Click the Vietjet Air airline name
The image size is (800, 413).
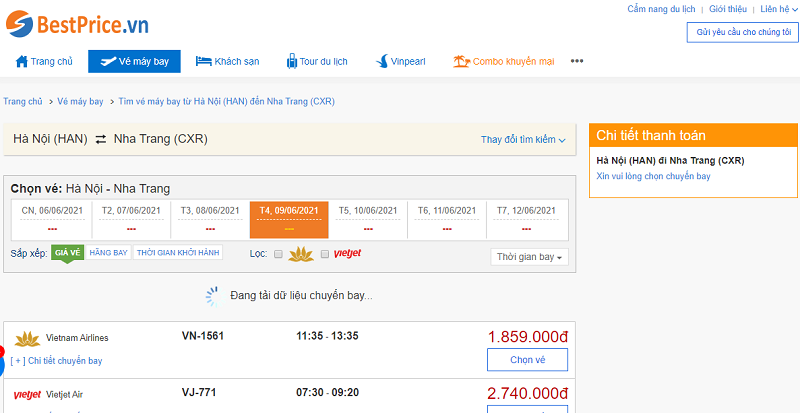64,395
